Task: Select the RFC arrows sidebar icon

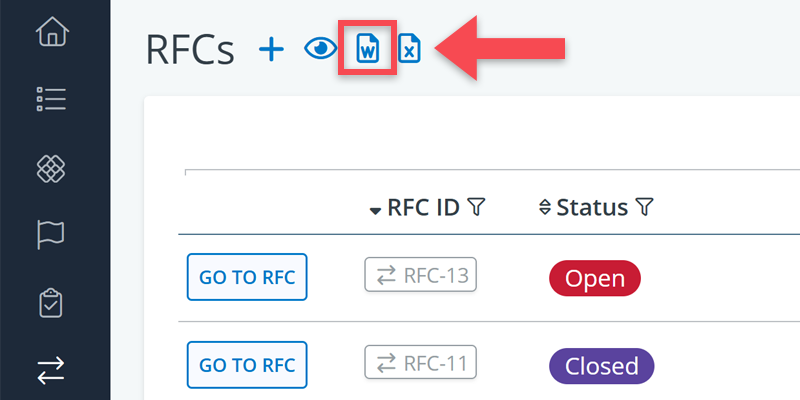Action: click(51, 370)
